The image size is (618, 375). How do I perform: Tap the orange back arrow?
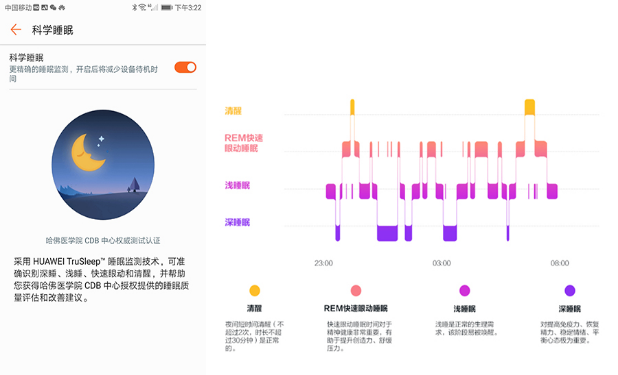(x=16, y=30)
